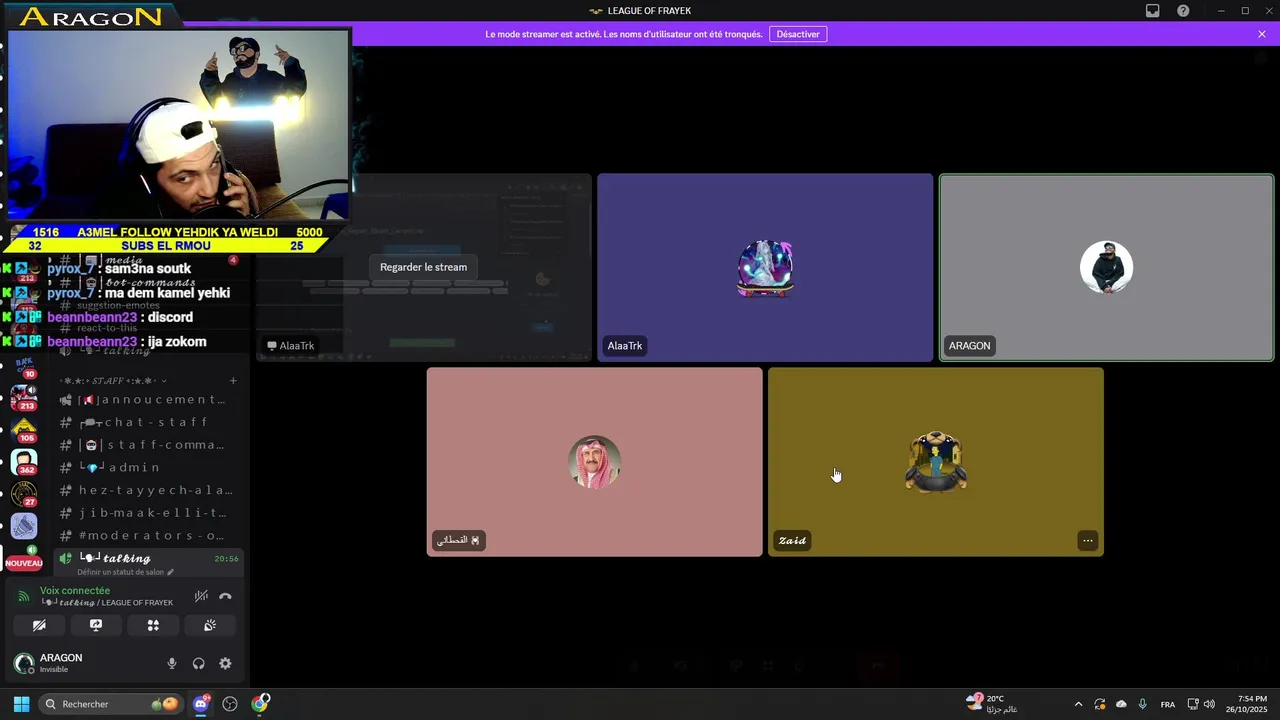Open the staff-comma… channel
The width and height of the screenshot is (1280, 720).
147,445
